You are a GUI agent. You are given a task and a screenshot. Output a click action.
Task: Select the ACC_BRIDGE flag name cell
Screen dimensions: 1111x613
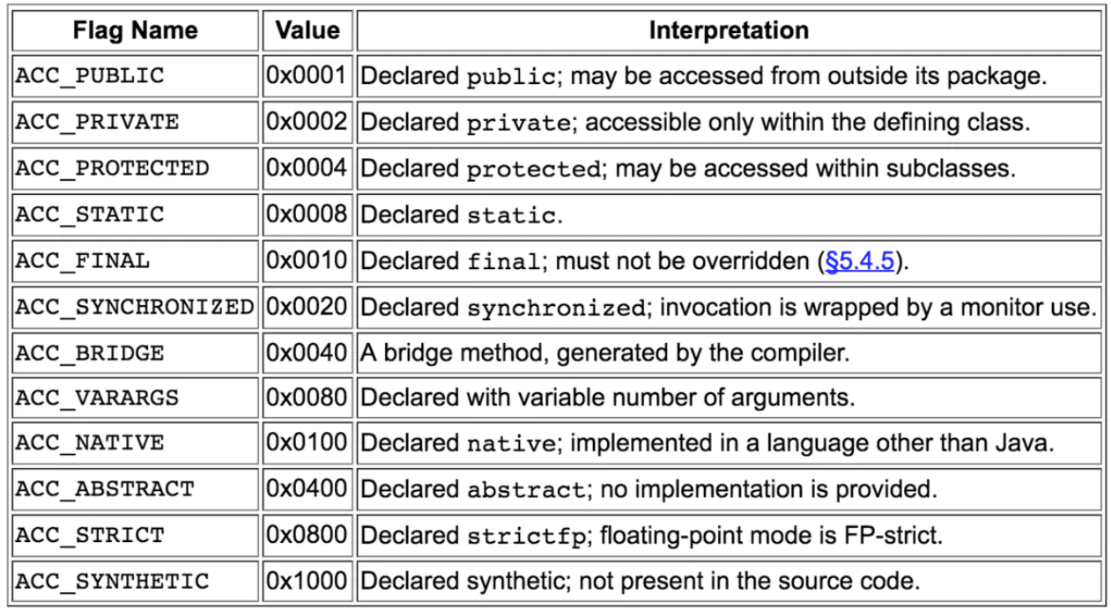[x=90, y=354]
